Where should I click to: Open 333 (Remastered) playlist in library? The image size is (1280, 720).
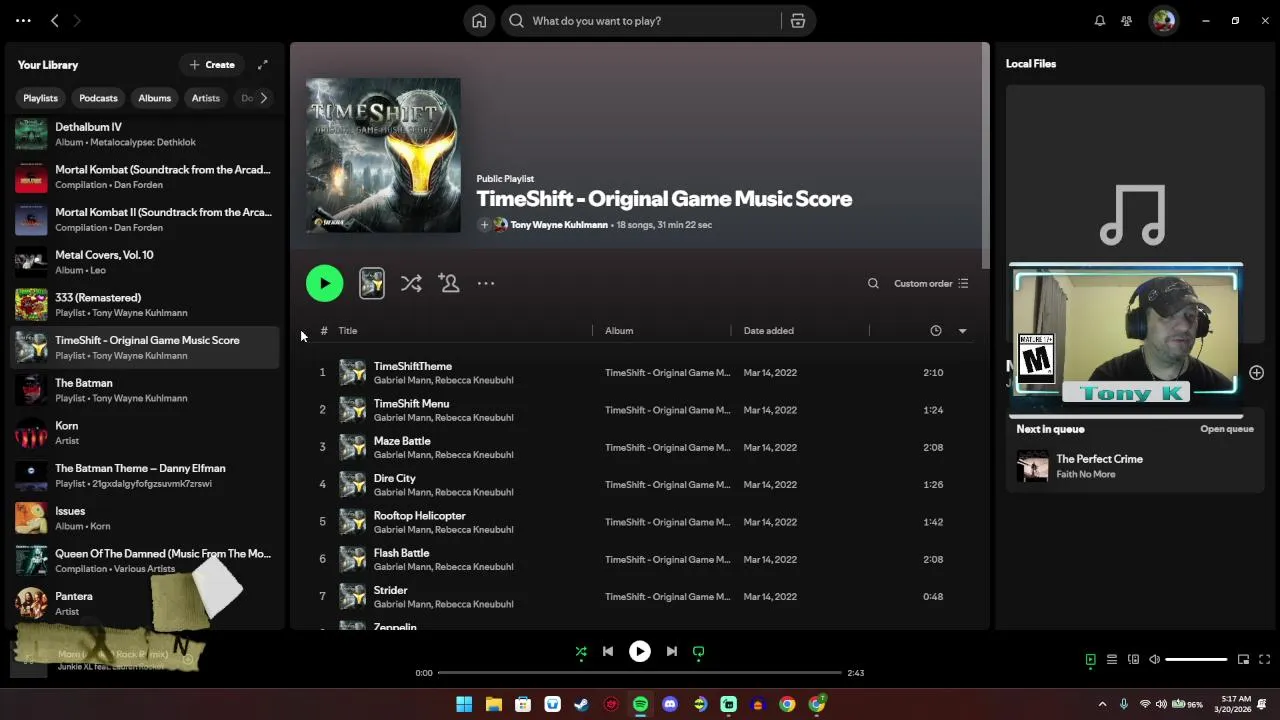(145, 305)
